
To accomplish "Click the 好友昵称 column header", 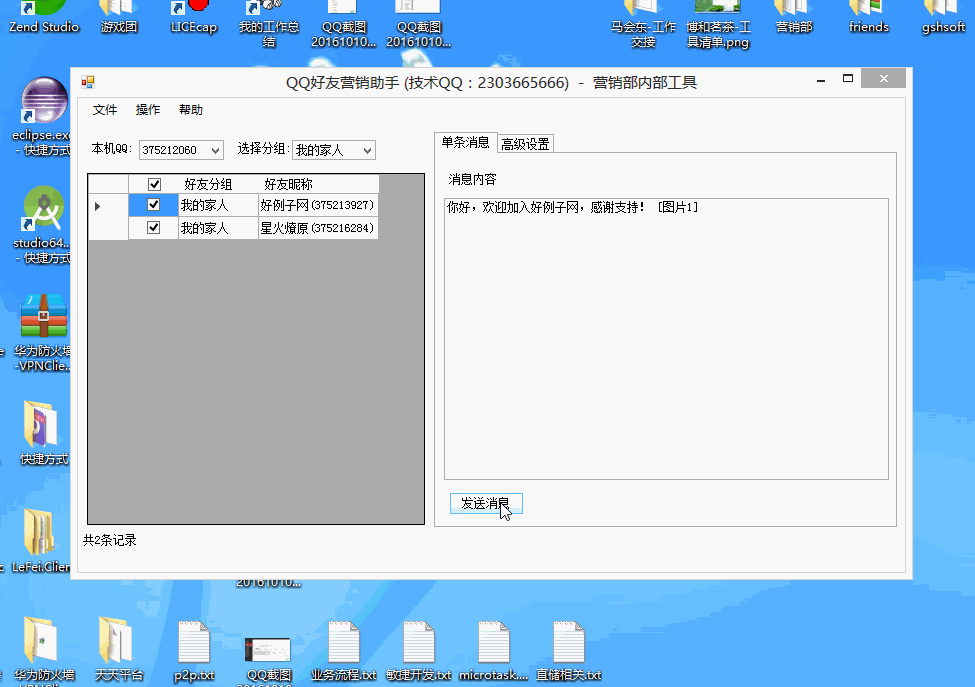I will point(318,184).
